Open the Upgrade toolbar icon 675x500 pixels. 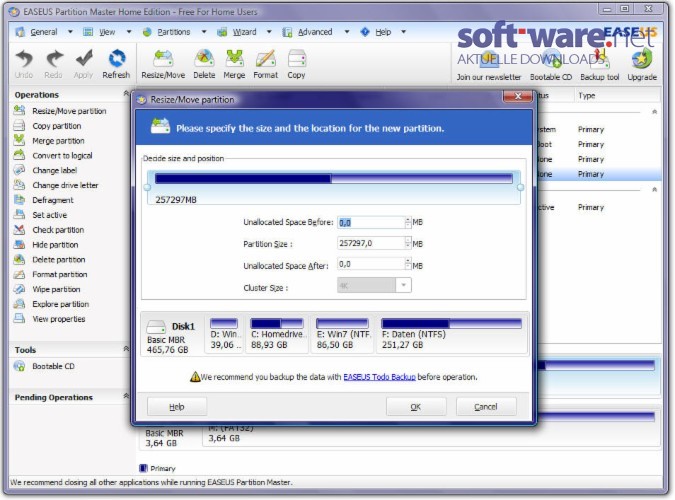pyautogui.click(x=642, y=65)
